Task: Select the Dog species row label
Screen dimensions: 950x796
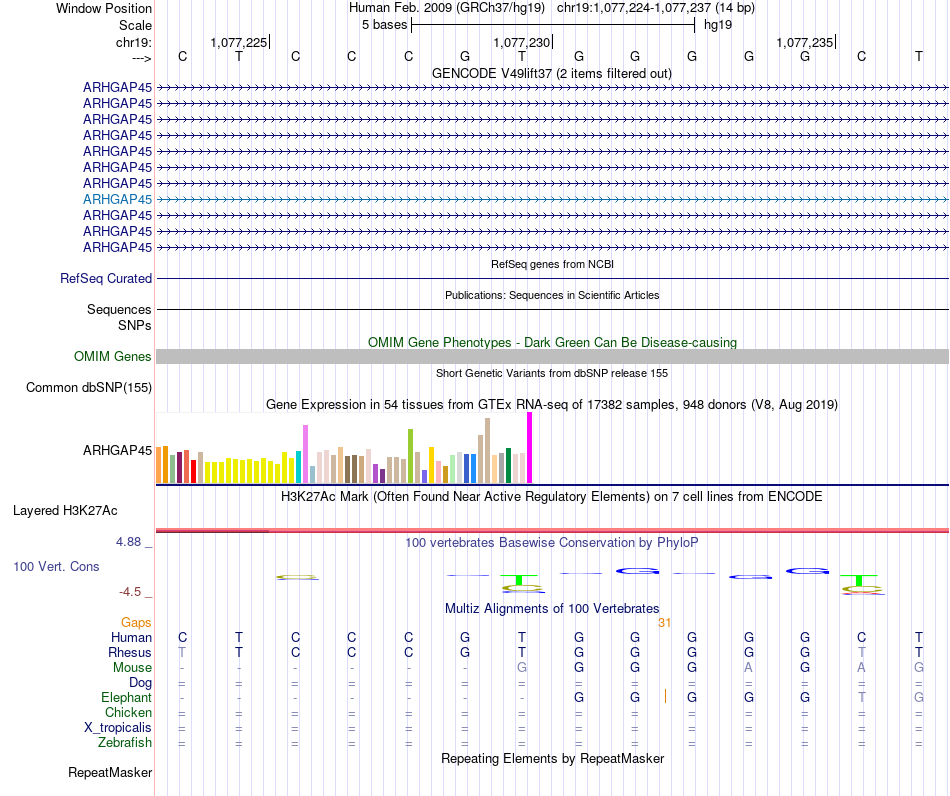Action: (141, 683)
